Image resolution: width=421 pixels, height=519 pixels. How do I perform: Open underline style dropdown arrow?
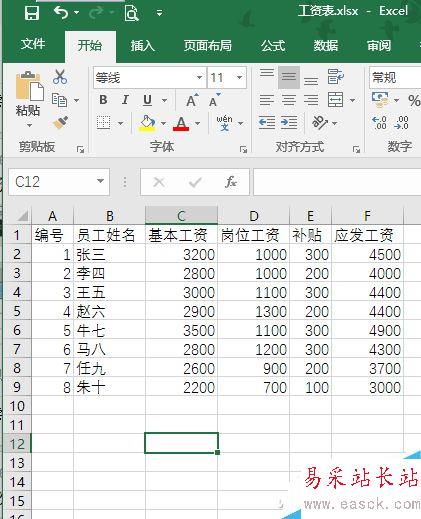pos(164,100)
